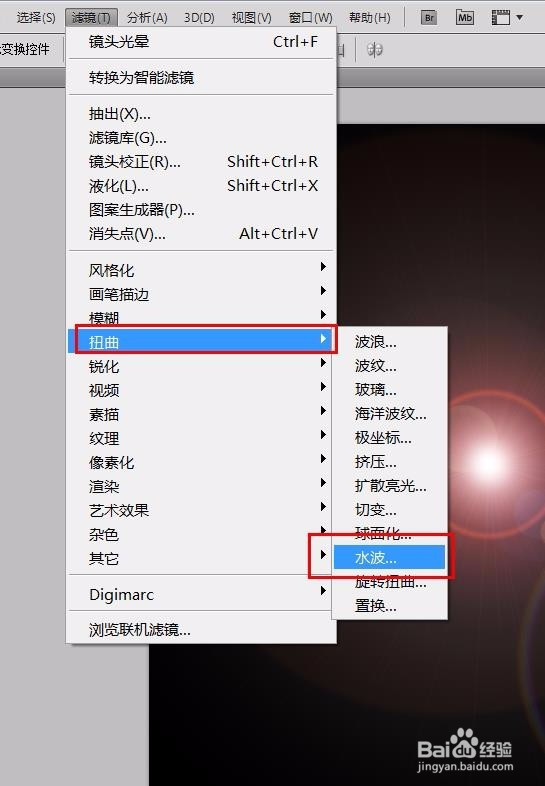Screen dimensions: 545x786
Task: Choose 转换为智能滤镜
Action: coord(202,77)
